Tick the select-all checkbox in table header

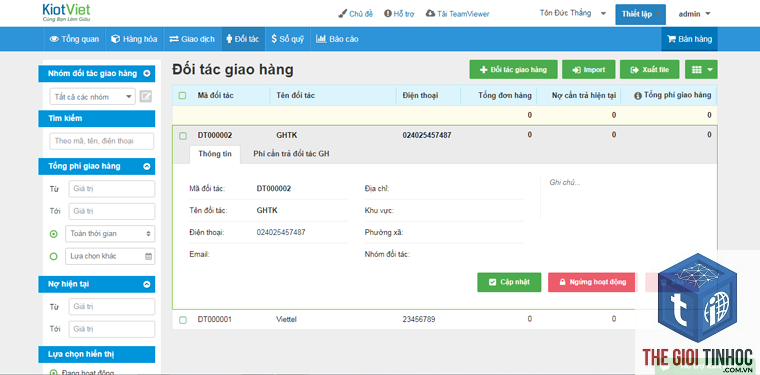tap(182, 95)
